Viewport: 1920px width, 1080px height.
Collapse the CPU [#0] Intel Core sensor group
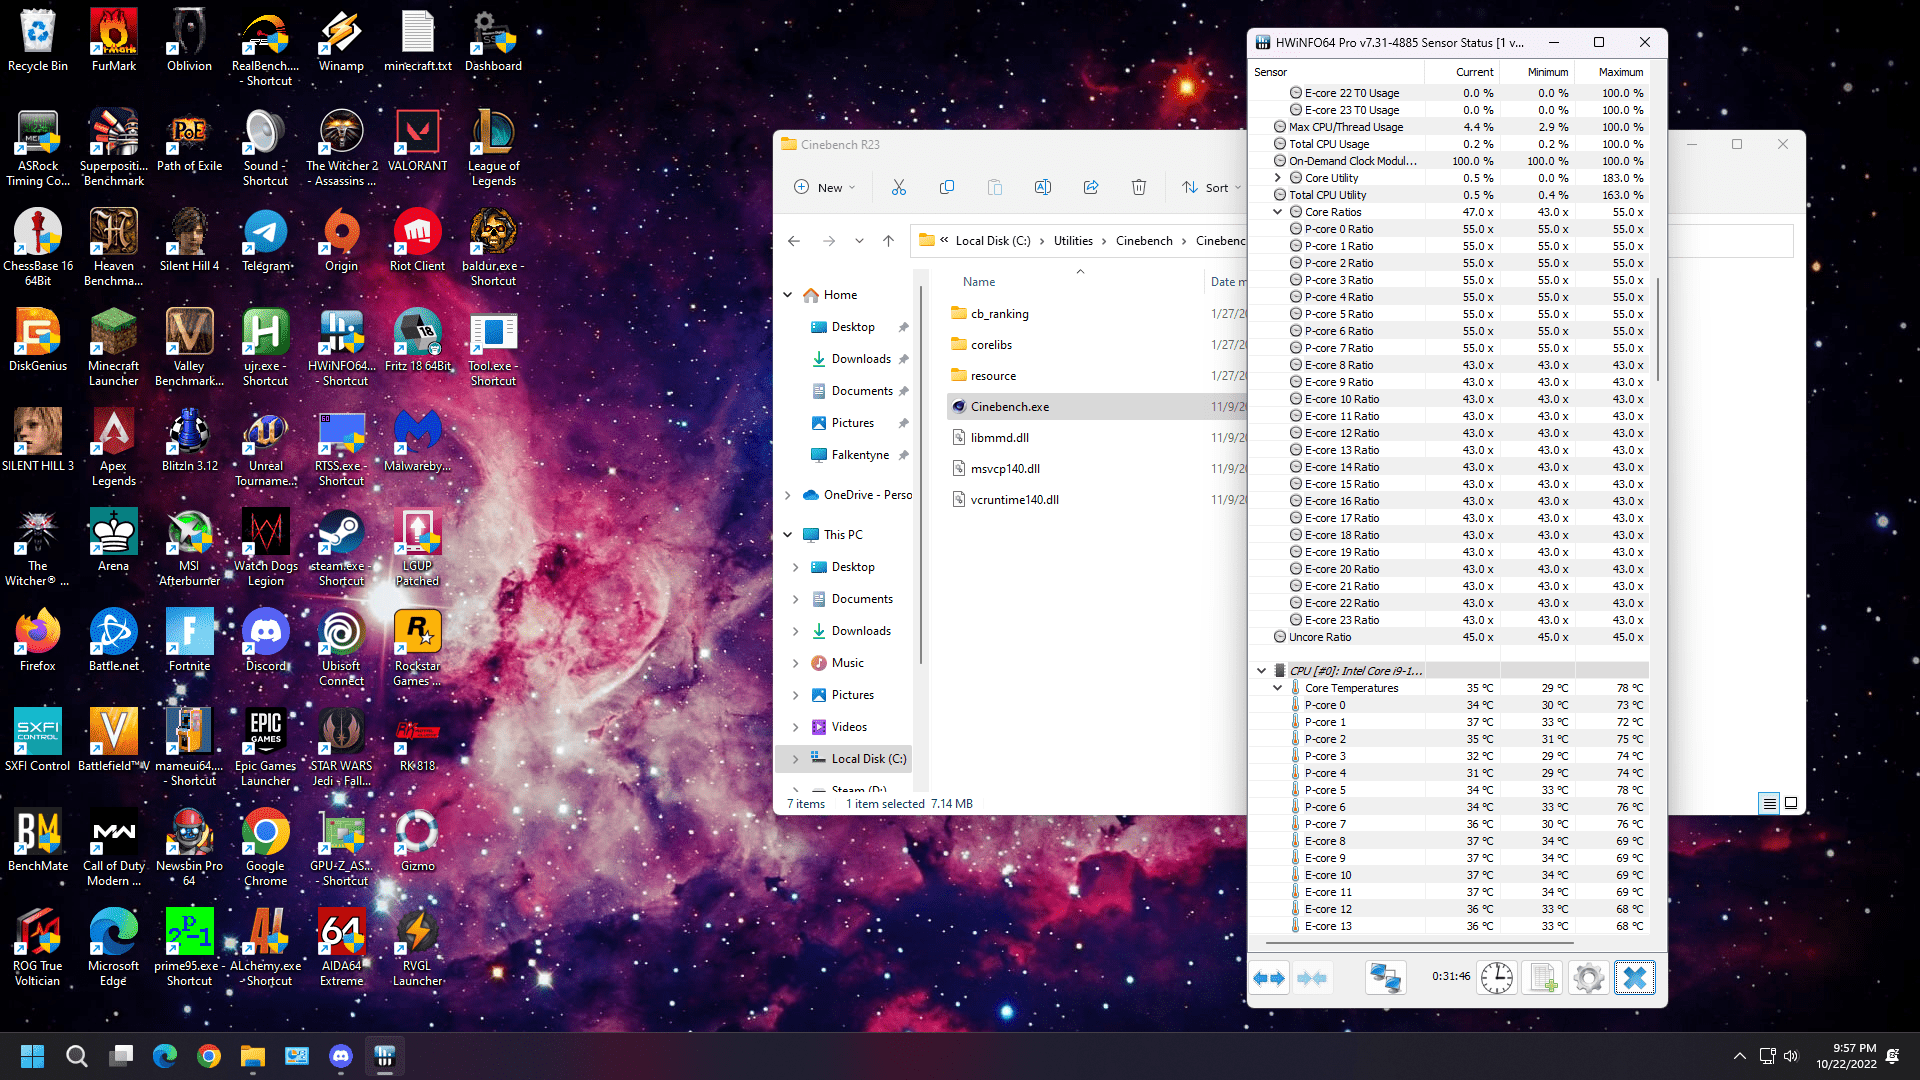click(x=1261, y=671)
